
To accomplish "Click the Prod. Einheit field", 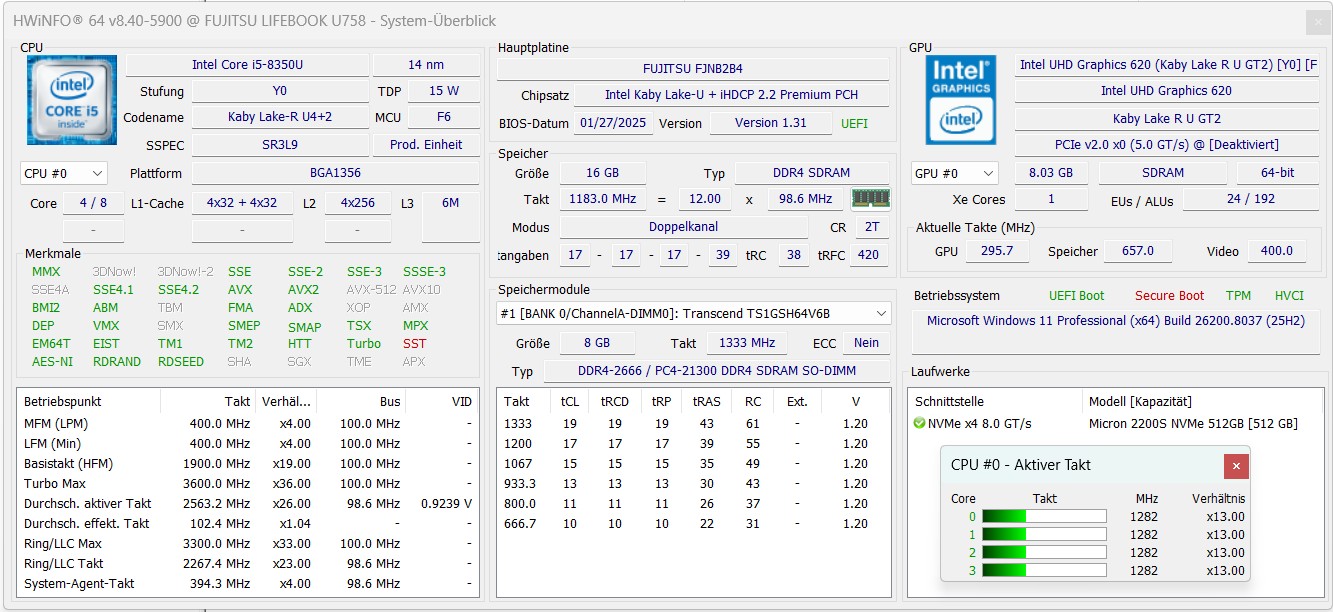I will coord(426,145).
